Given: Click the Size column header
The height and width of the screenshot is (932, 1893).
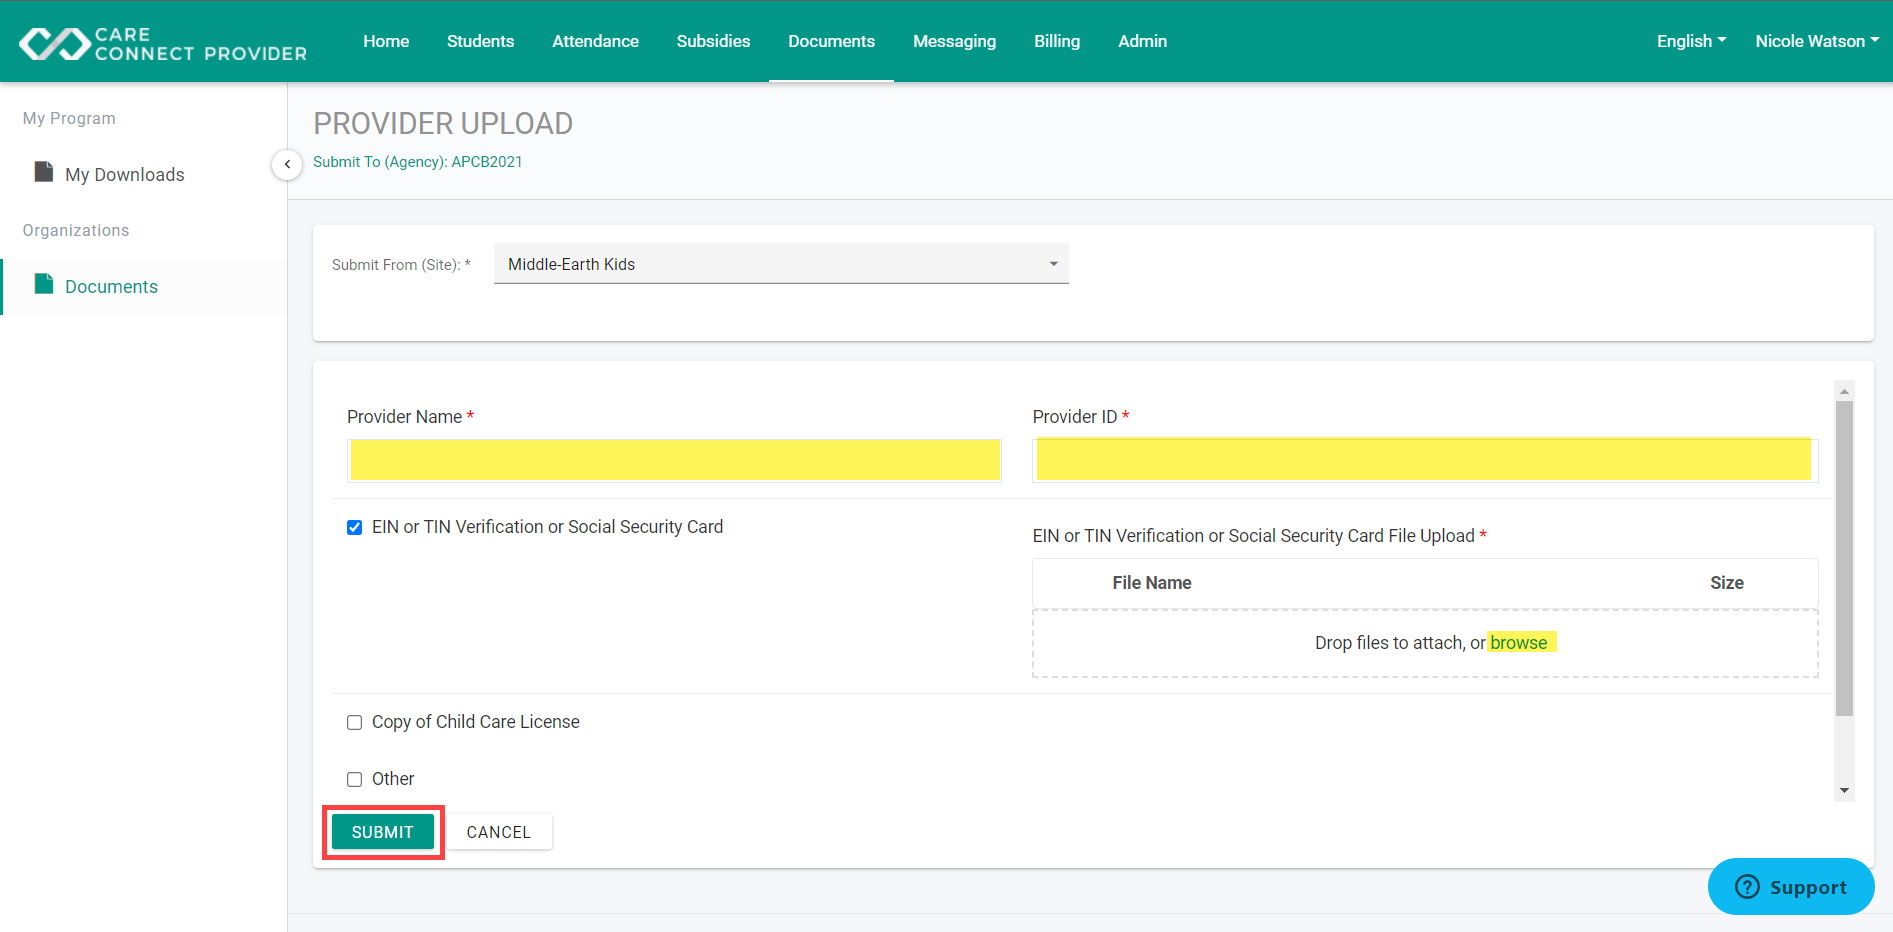Looking at the screenshot, I should pyautogui.click(x=1726, y=583).
